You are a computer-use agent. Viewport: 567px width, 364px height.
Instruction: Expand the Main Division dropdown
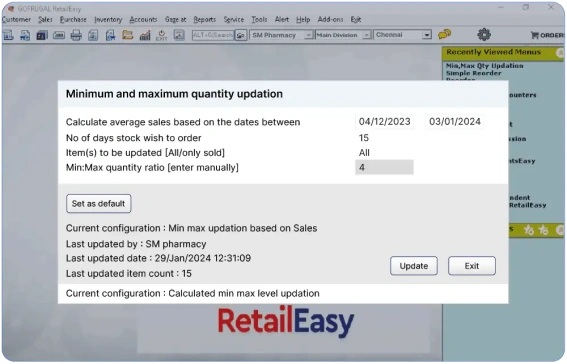pos(367,35)
